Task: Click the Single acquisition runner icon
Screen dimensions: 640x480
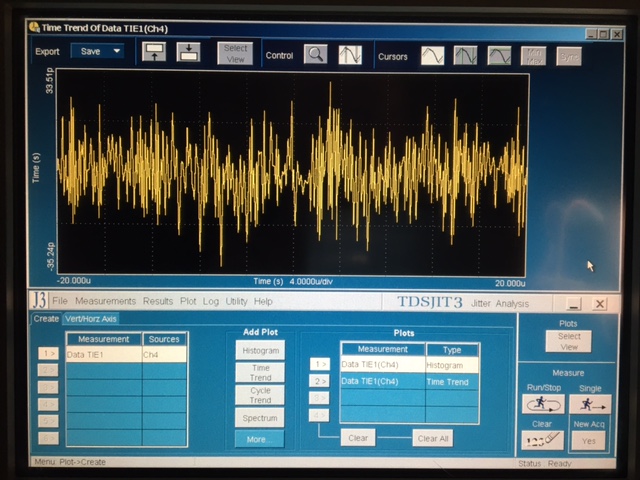Action: click(590, 404)
